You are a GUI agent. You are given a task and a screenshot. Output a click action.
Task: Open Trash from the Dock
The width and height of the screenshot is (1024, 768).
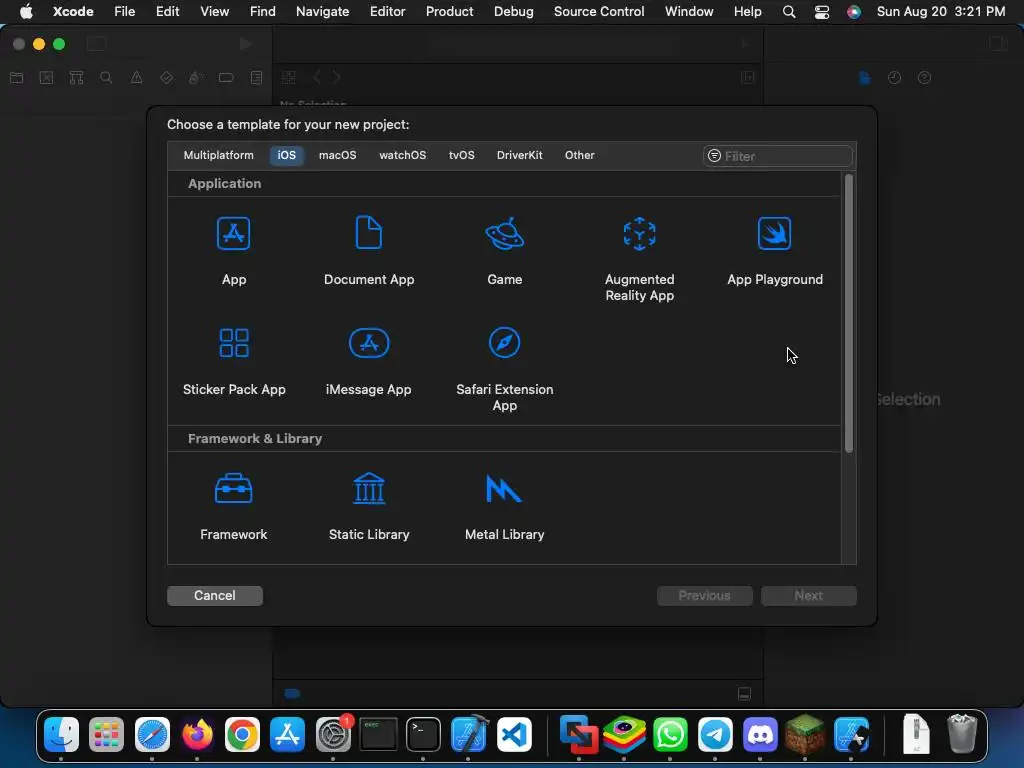click(x=962, y=734)
